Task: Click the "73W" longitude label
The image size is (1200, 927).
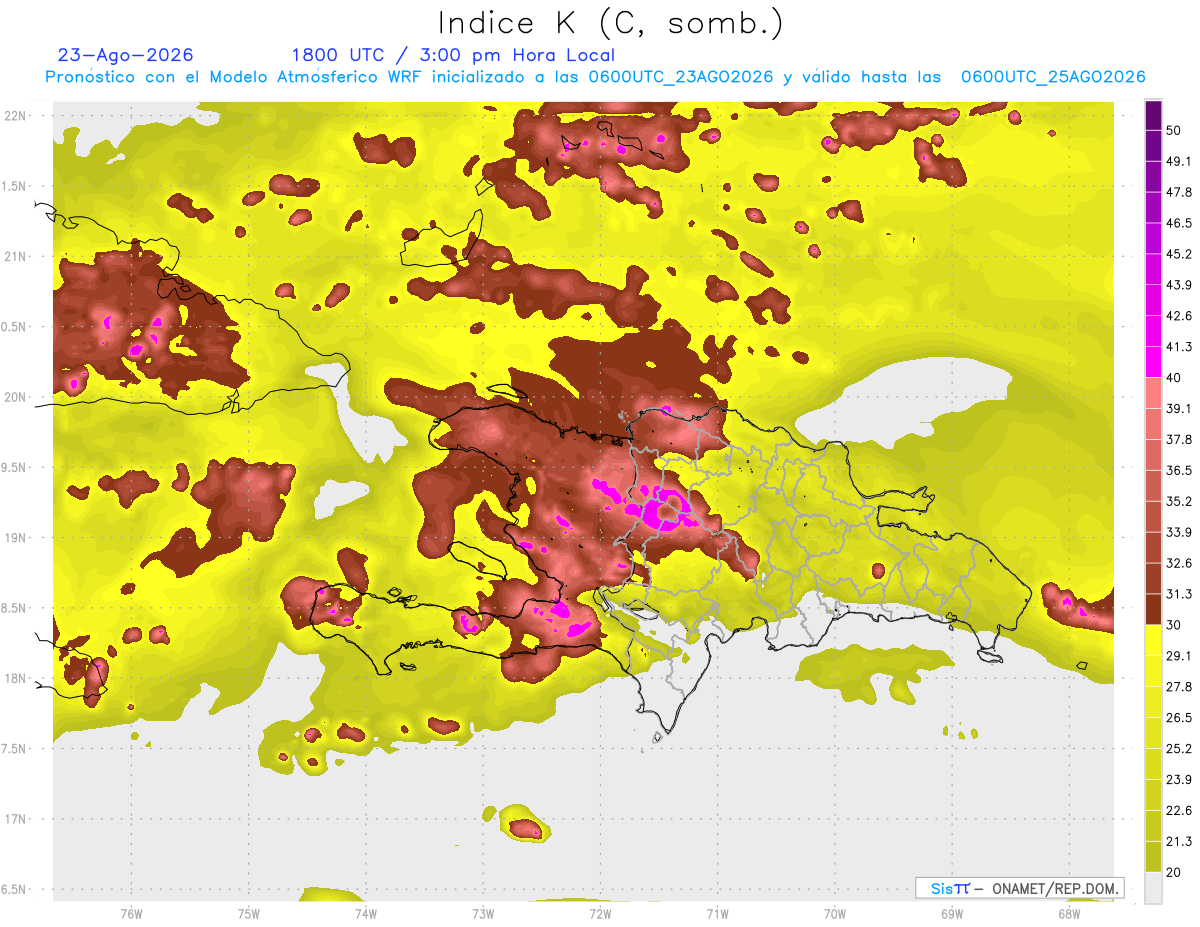Action: 483,913
